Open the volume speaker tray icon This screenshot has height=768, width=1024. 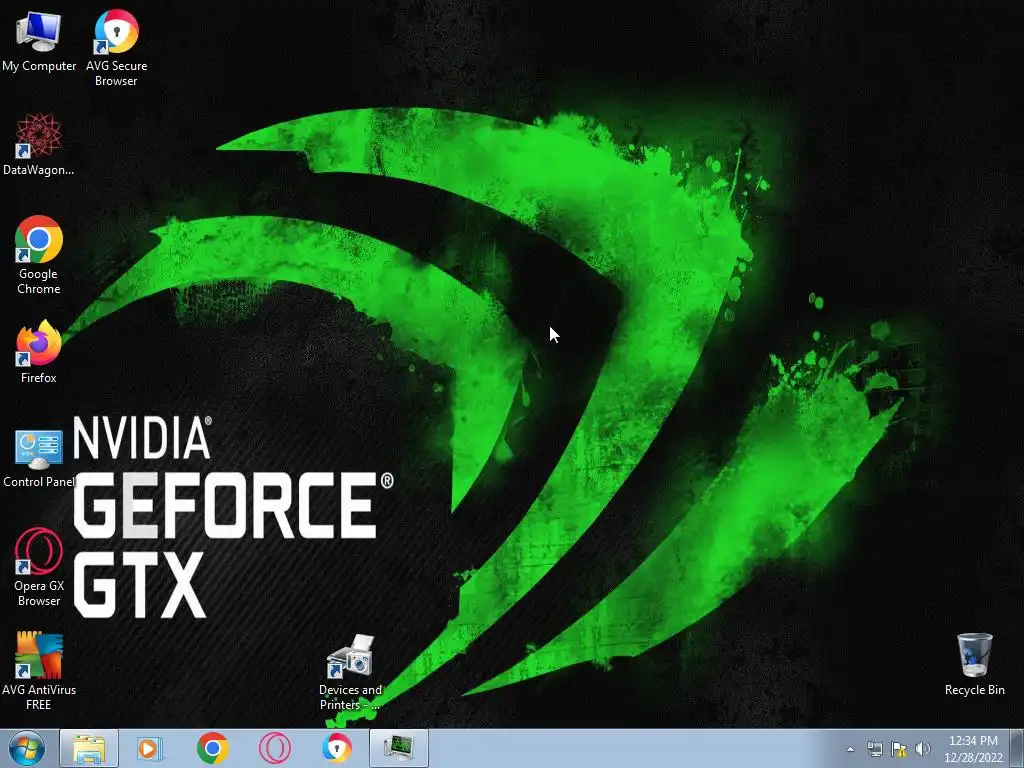pyautogui.click(x=923, y=749)
